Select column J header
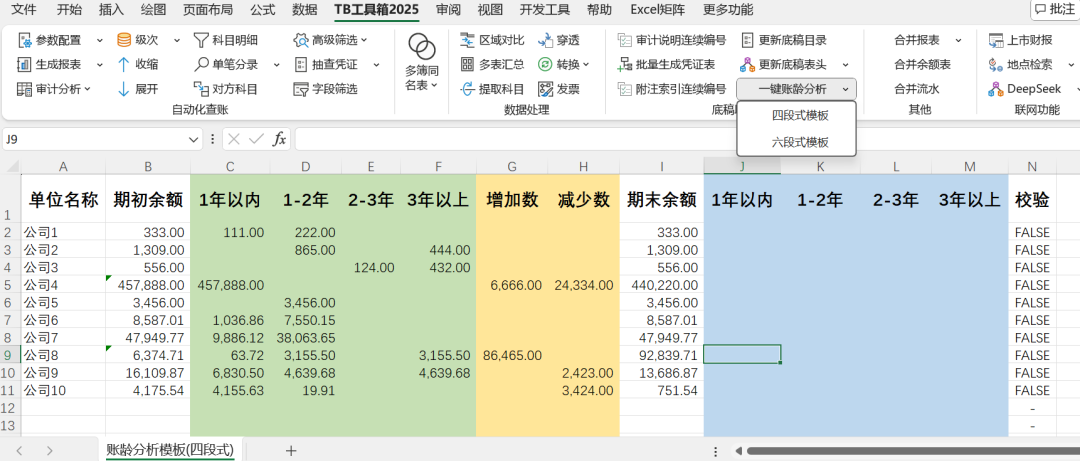1080x461 pixels. (x=742, y=166)
